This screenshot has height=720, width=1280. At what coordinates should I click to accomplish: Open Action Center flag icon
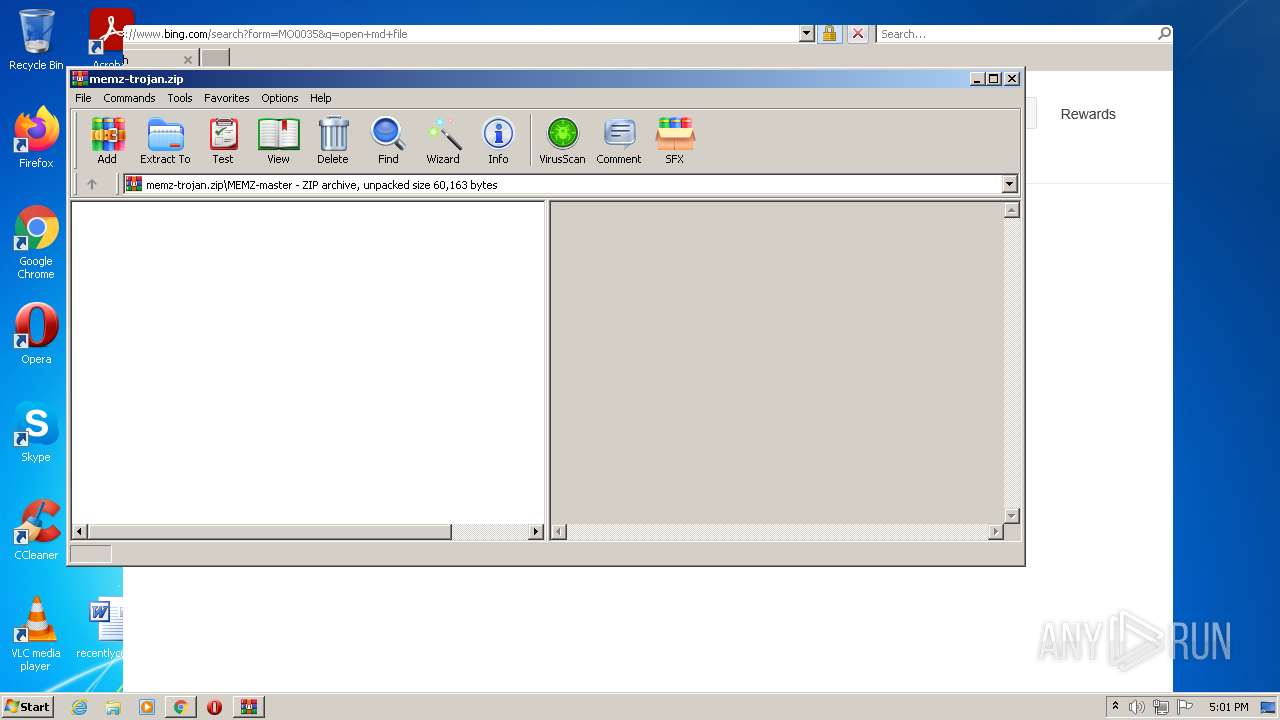[1185, 707]
